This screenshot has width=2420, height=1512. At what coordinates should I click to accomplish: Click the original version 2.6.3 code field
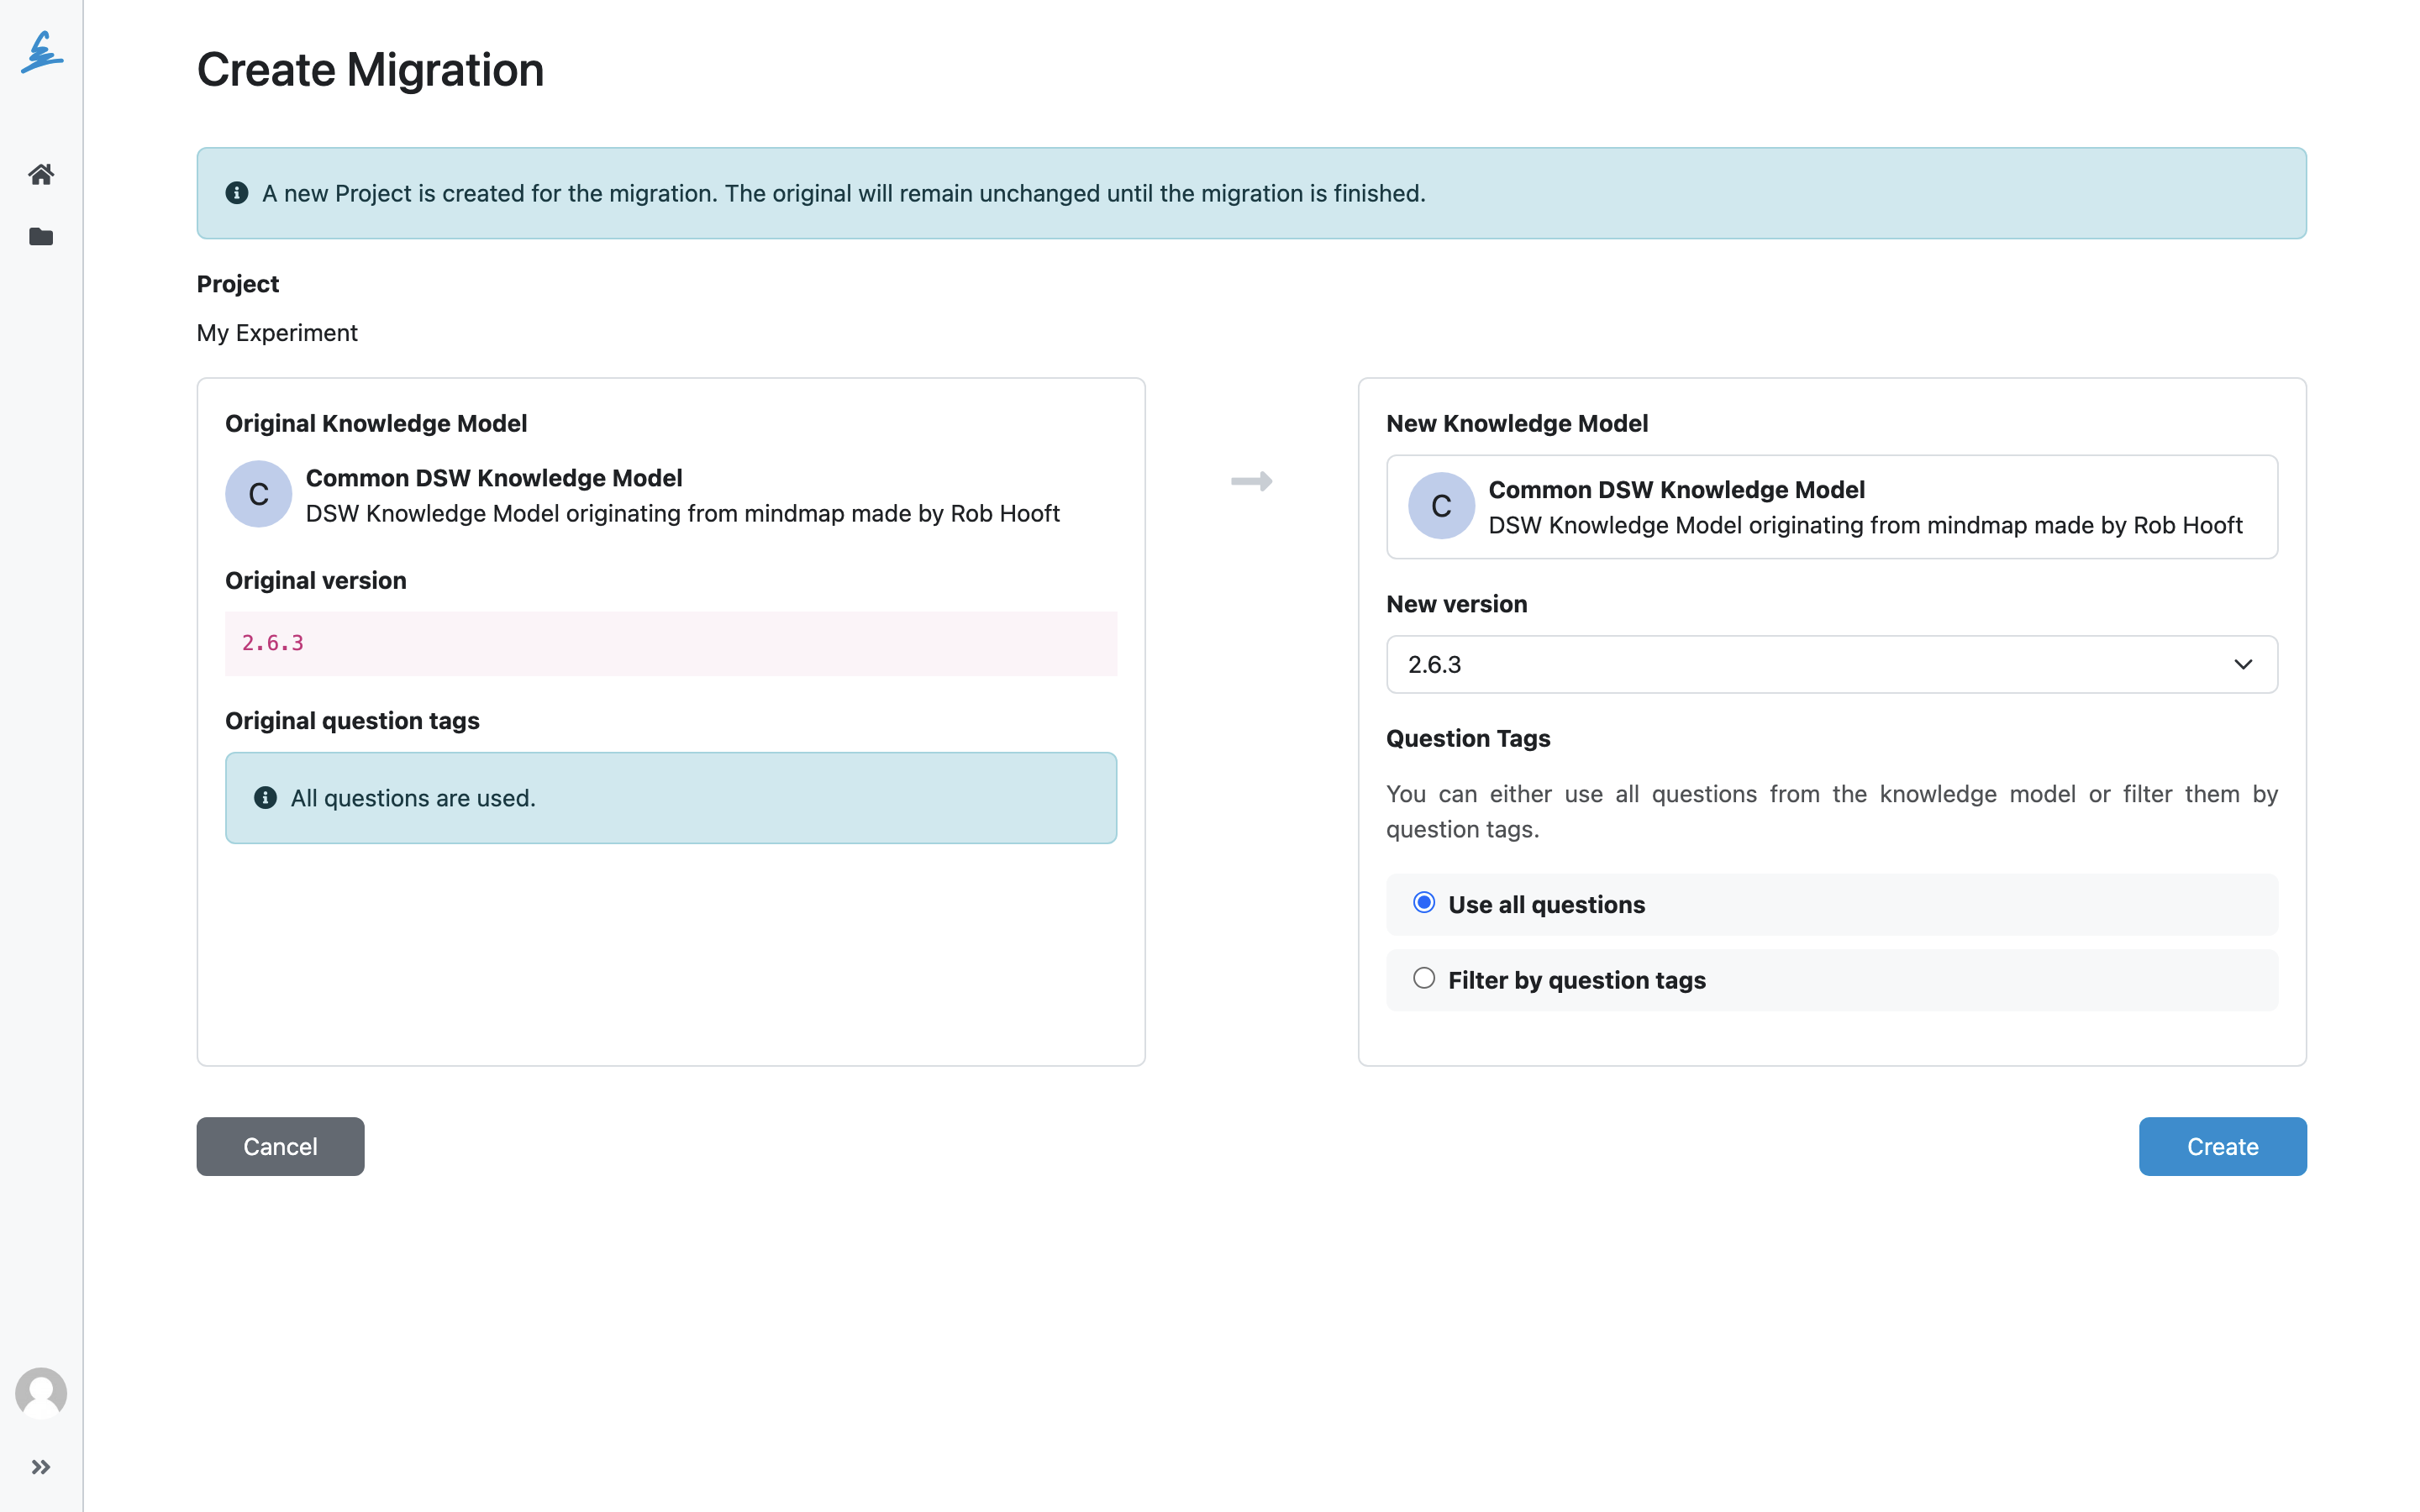click(x=671, y=643)
